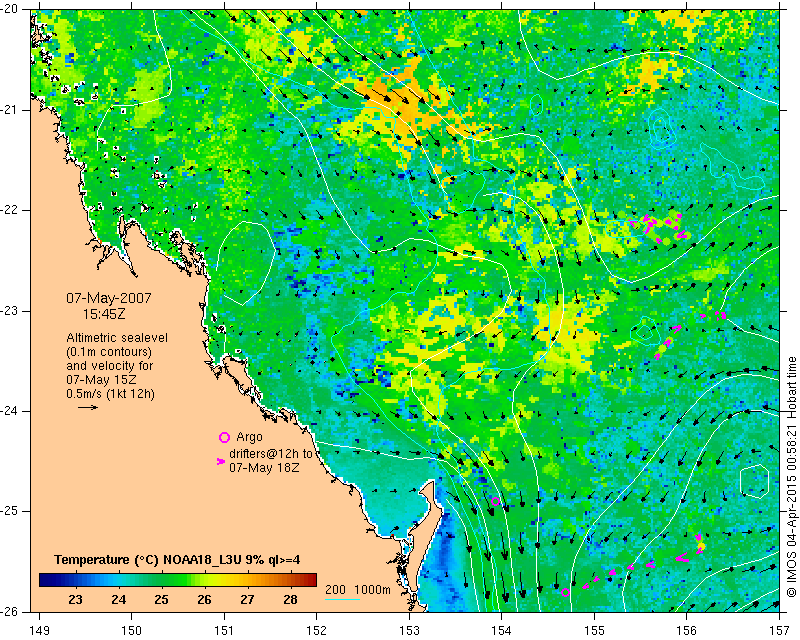The width and height of the screenshot is (800, 640).
Task: Click the longitude axis label '153'
Action: 409,631
